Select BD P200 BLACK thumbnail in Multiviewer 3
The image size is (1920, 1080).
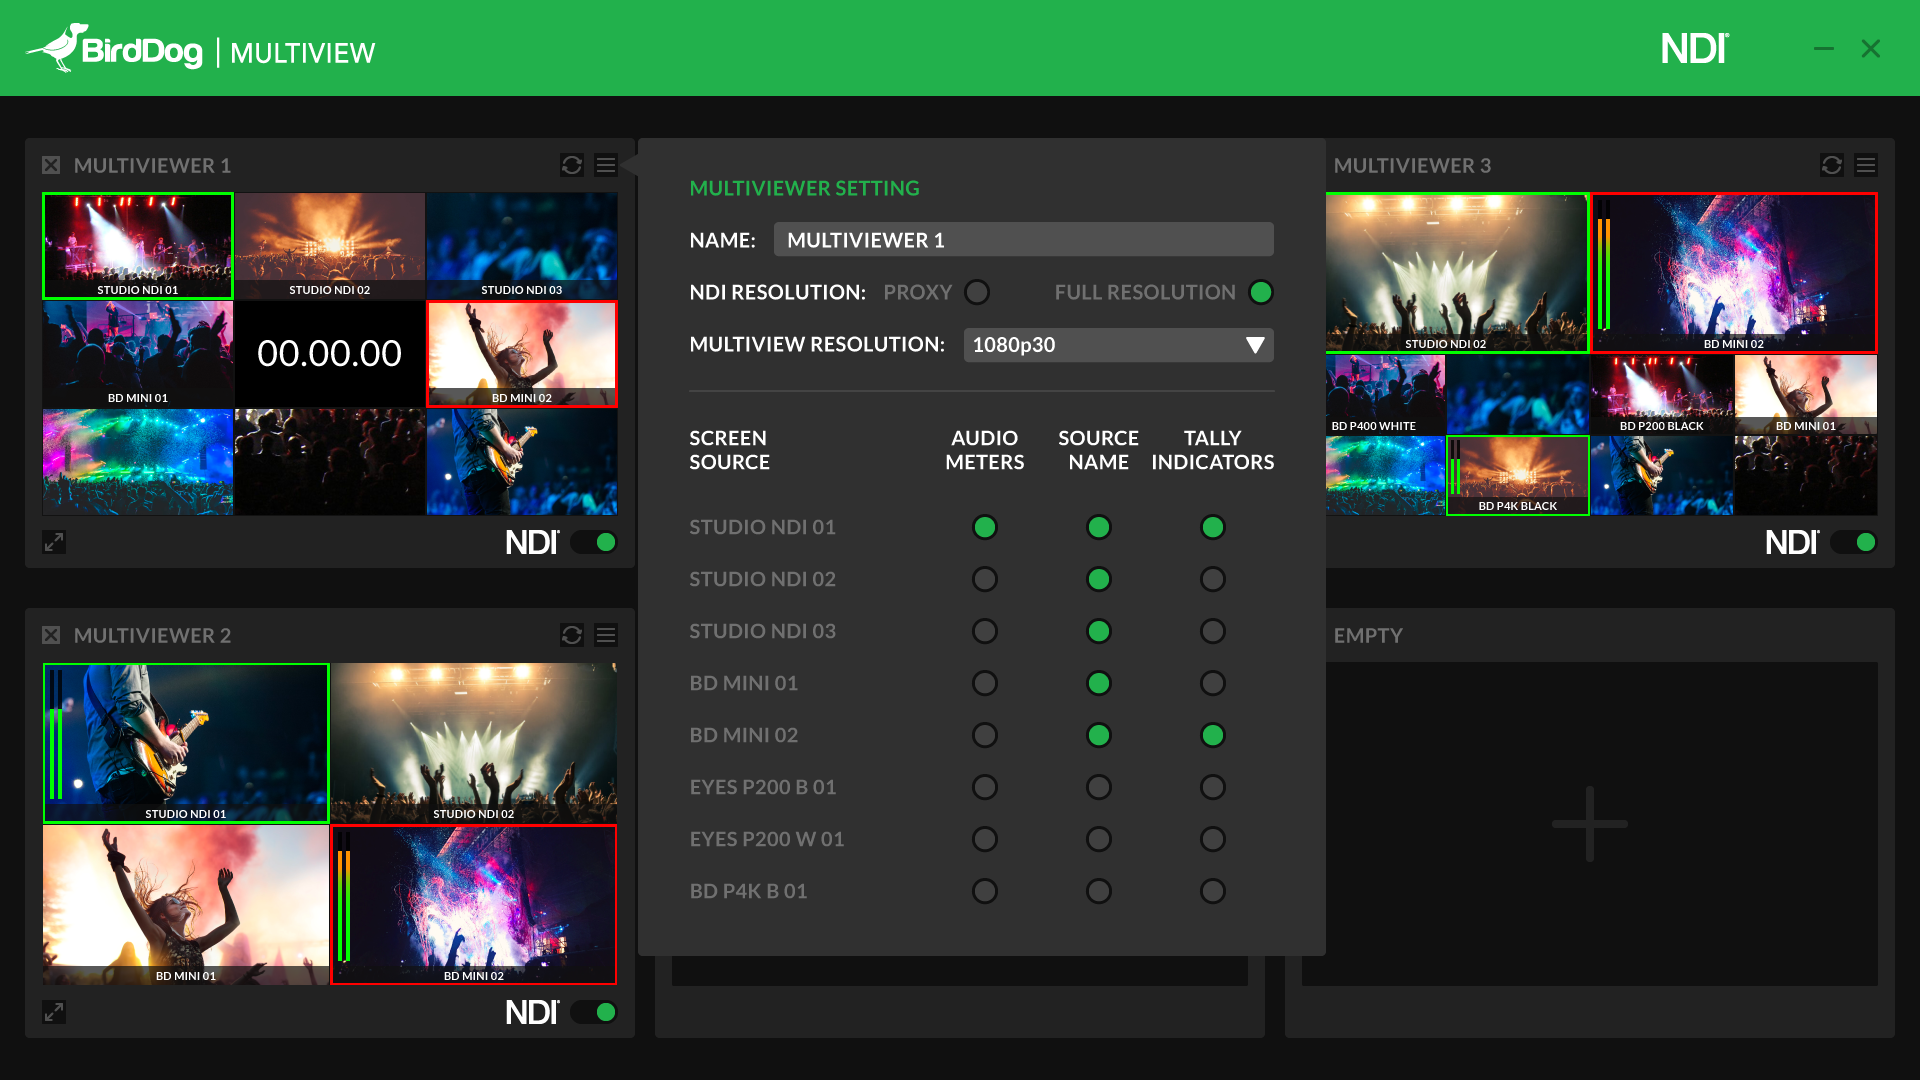point(1662,395)
